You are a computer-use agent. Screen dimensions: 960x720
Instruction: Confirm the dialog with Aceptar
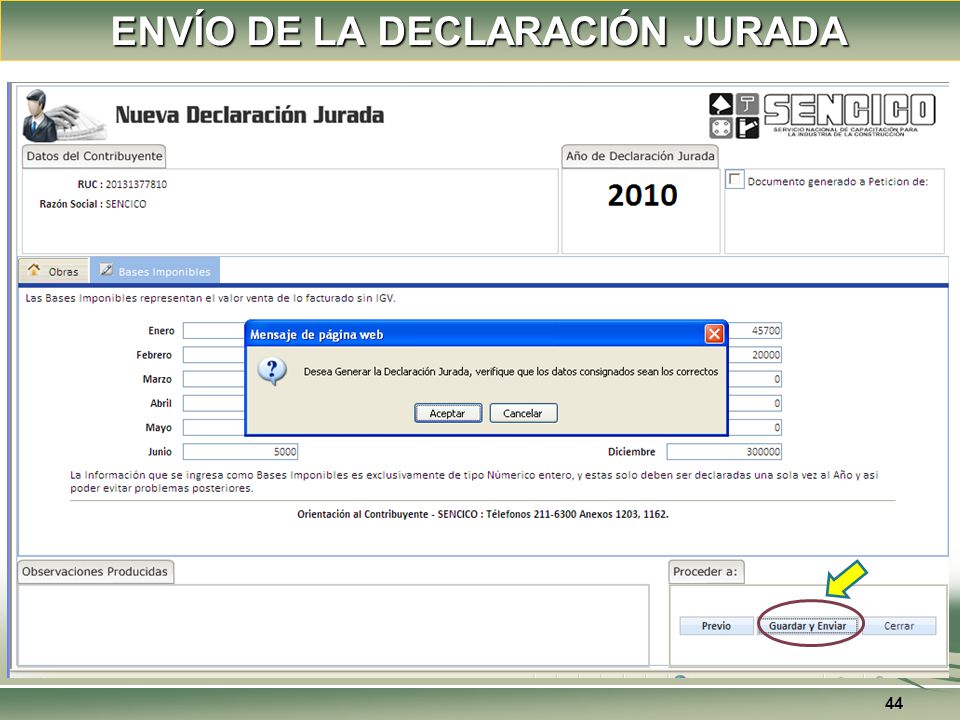pos(448,413)
